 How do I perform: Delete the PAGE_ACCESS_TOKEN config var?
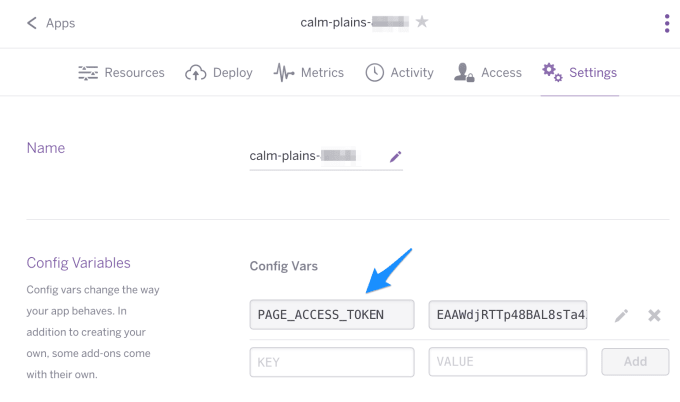(654, 315)
